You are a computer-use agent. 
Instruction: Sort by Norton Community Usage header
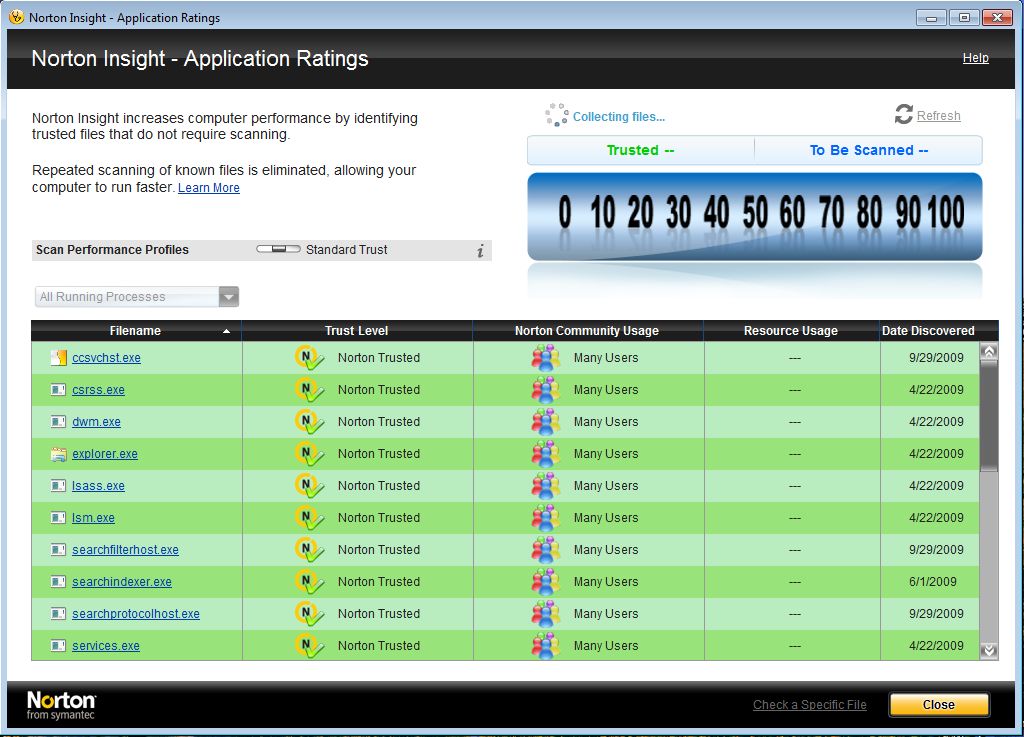pos(587,331)
